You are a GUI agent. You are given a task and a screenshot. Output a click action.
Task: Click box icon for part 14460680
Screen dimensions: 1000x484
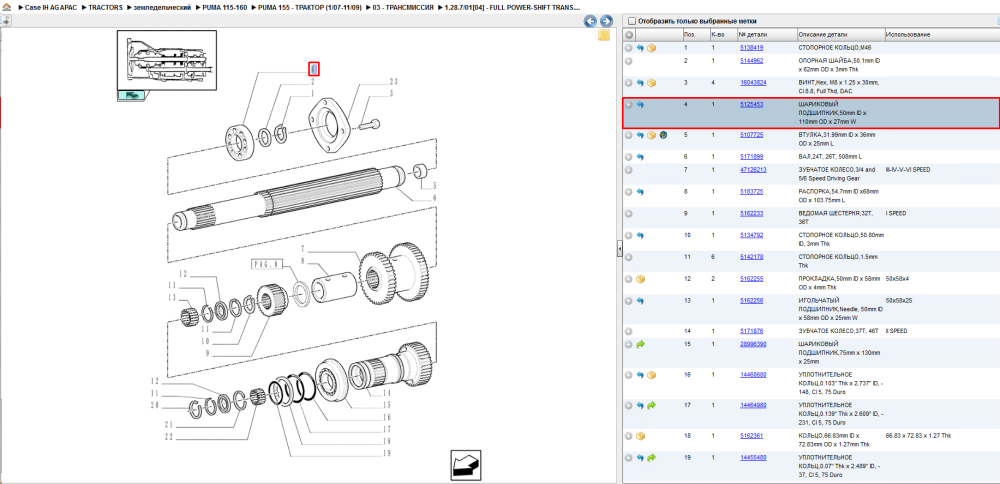pos(651,375)
